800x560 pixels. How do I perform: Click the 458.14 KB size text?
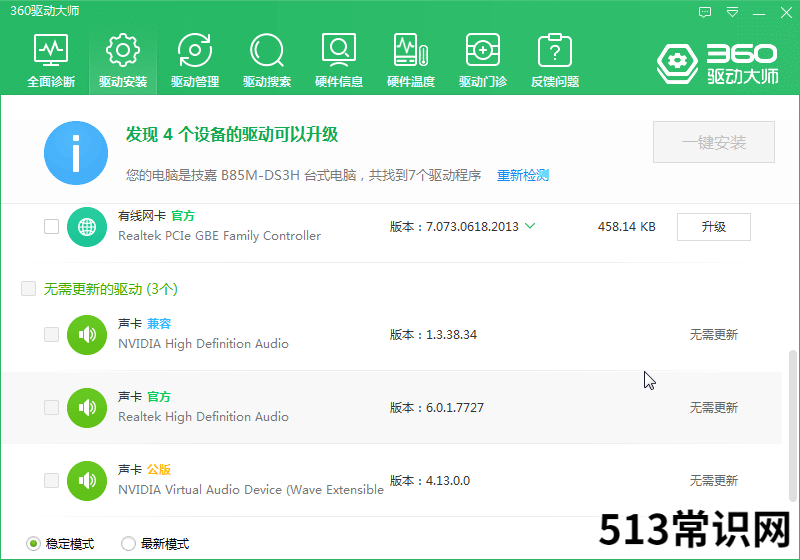click(627, 227)
